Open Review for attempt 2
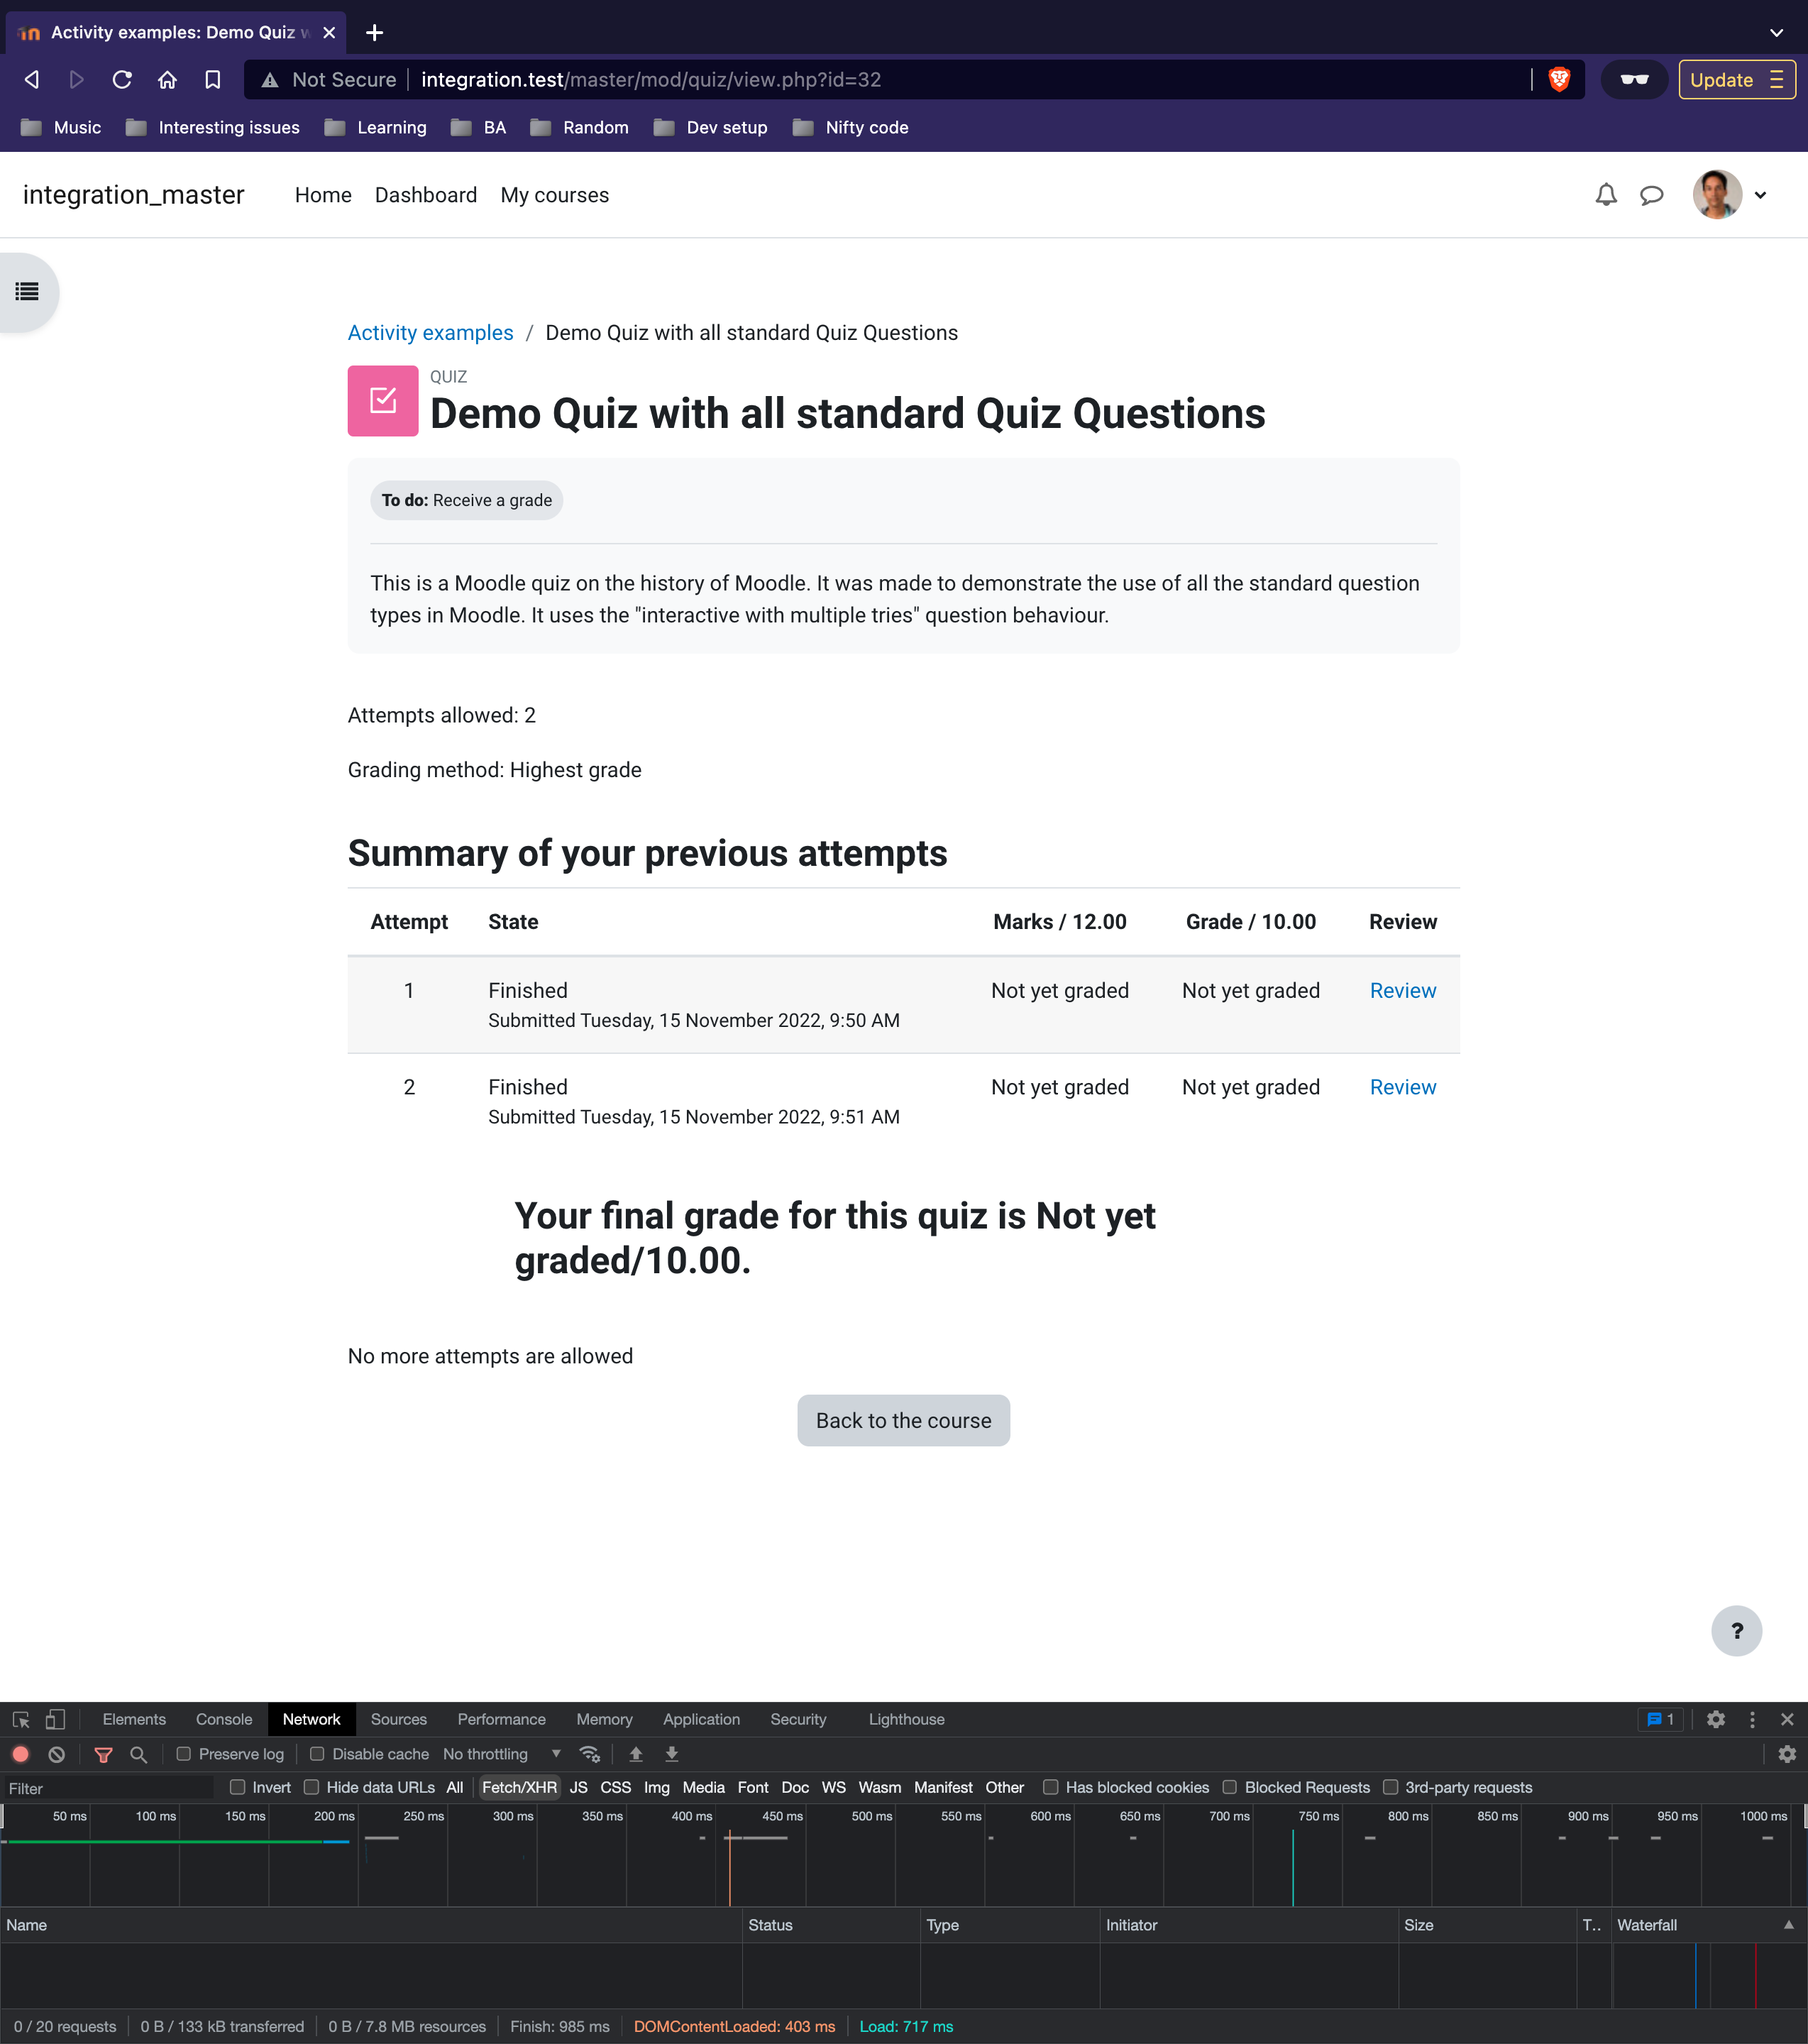1808x2044 pixels. point(1403,1087)
